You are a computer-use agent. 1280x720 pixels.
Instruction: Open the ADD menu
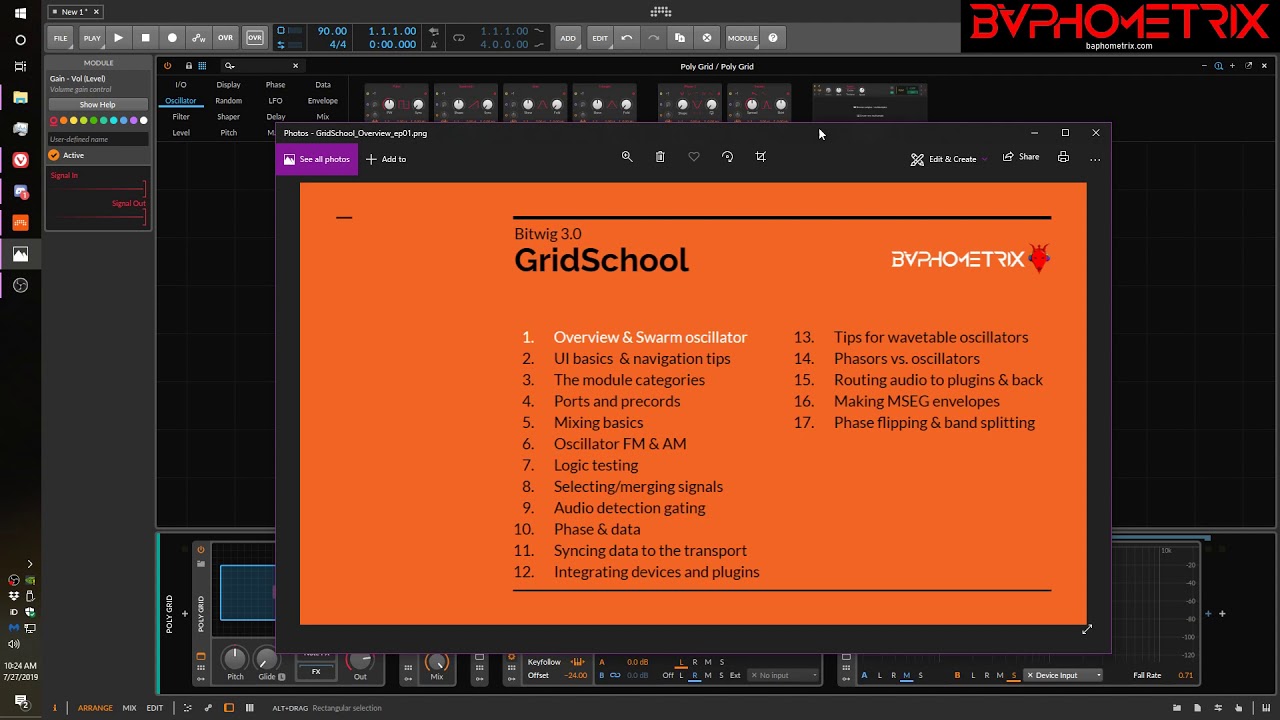(x=568, y=38)
